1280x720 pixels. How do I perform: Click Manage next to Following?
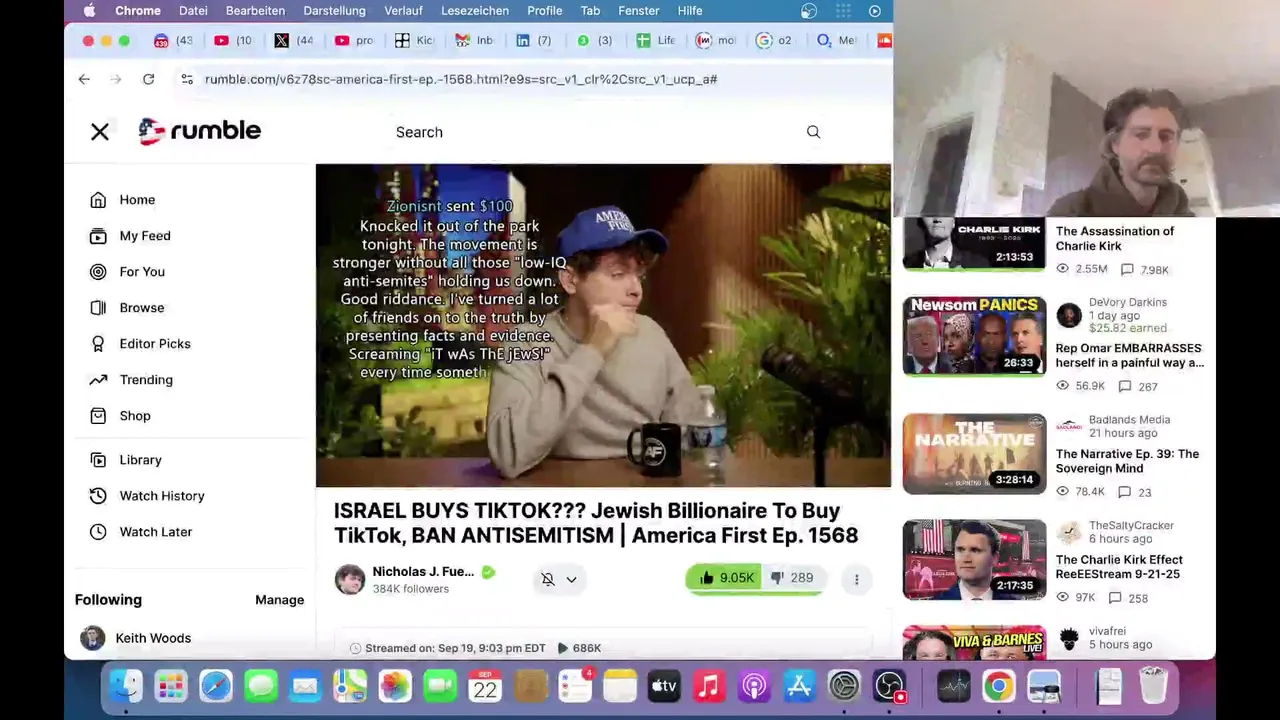(279, 600)
